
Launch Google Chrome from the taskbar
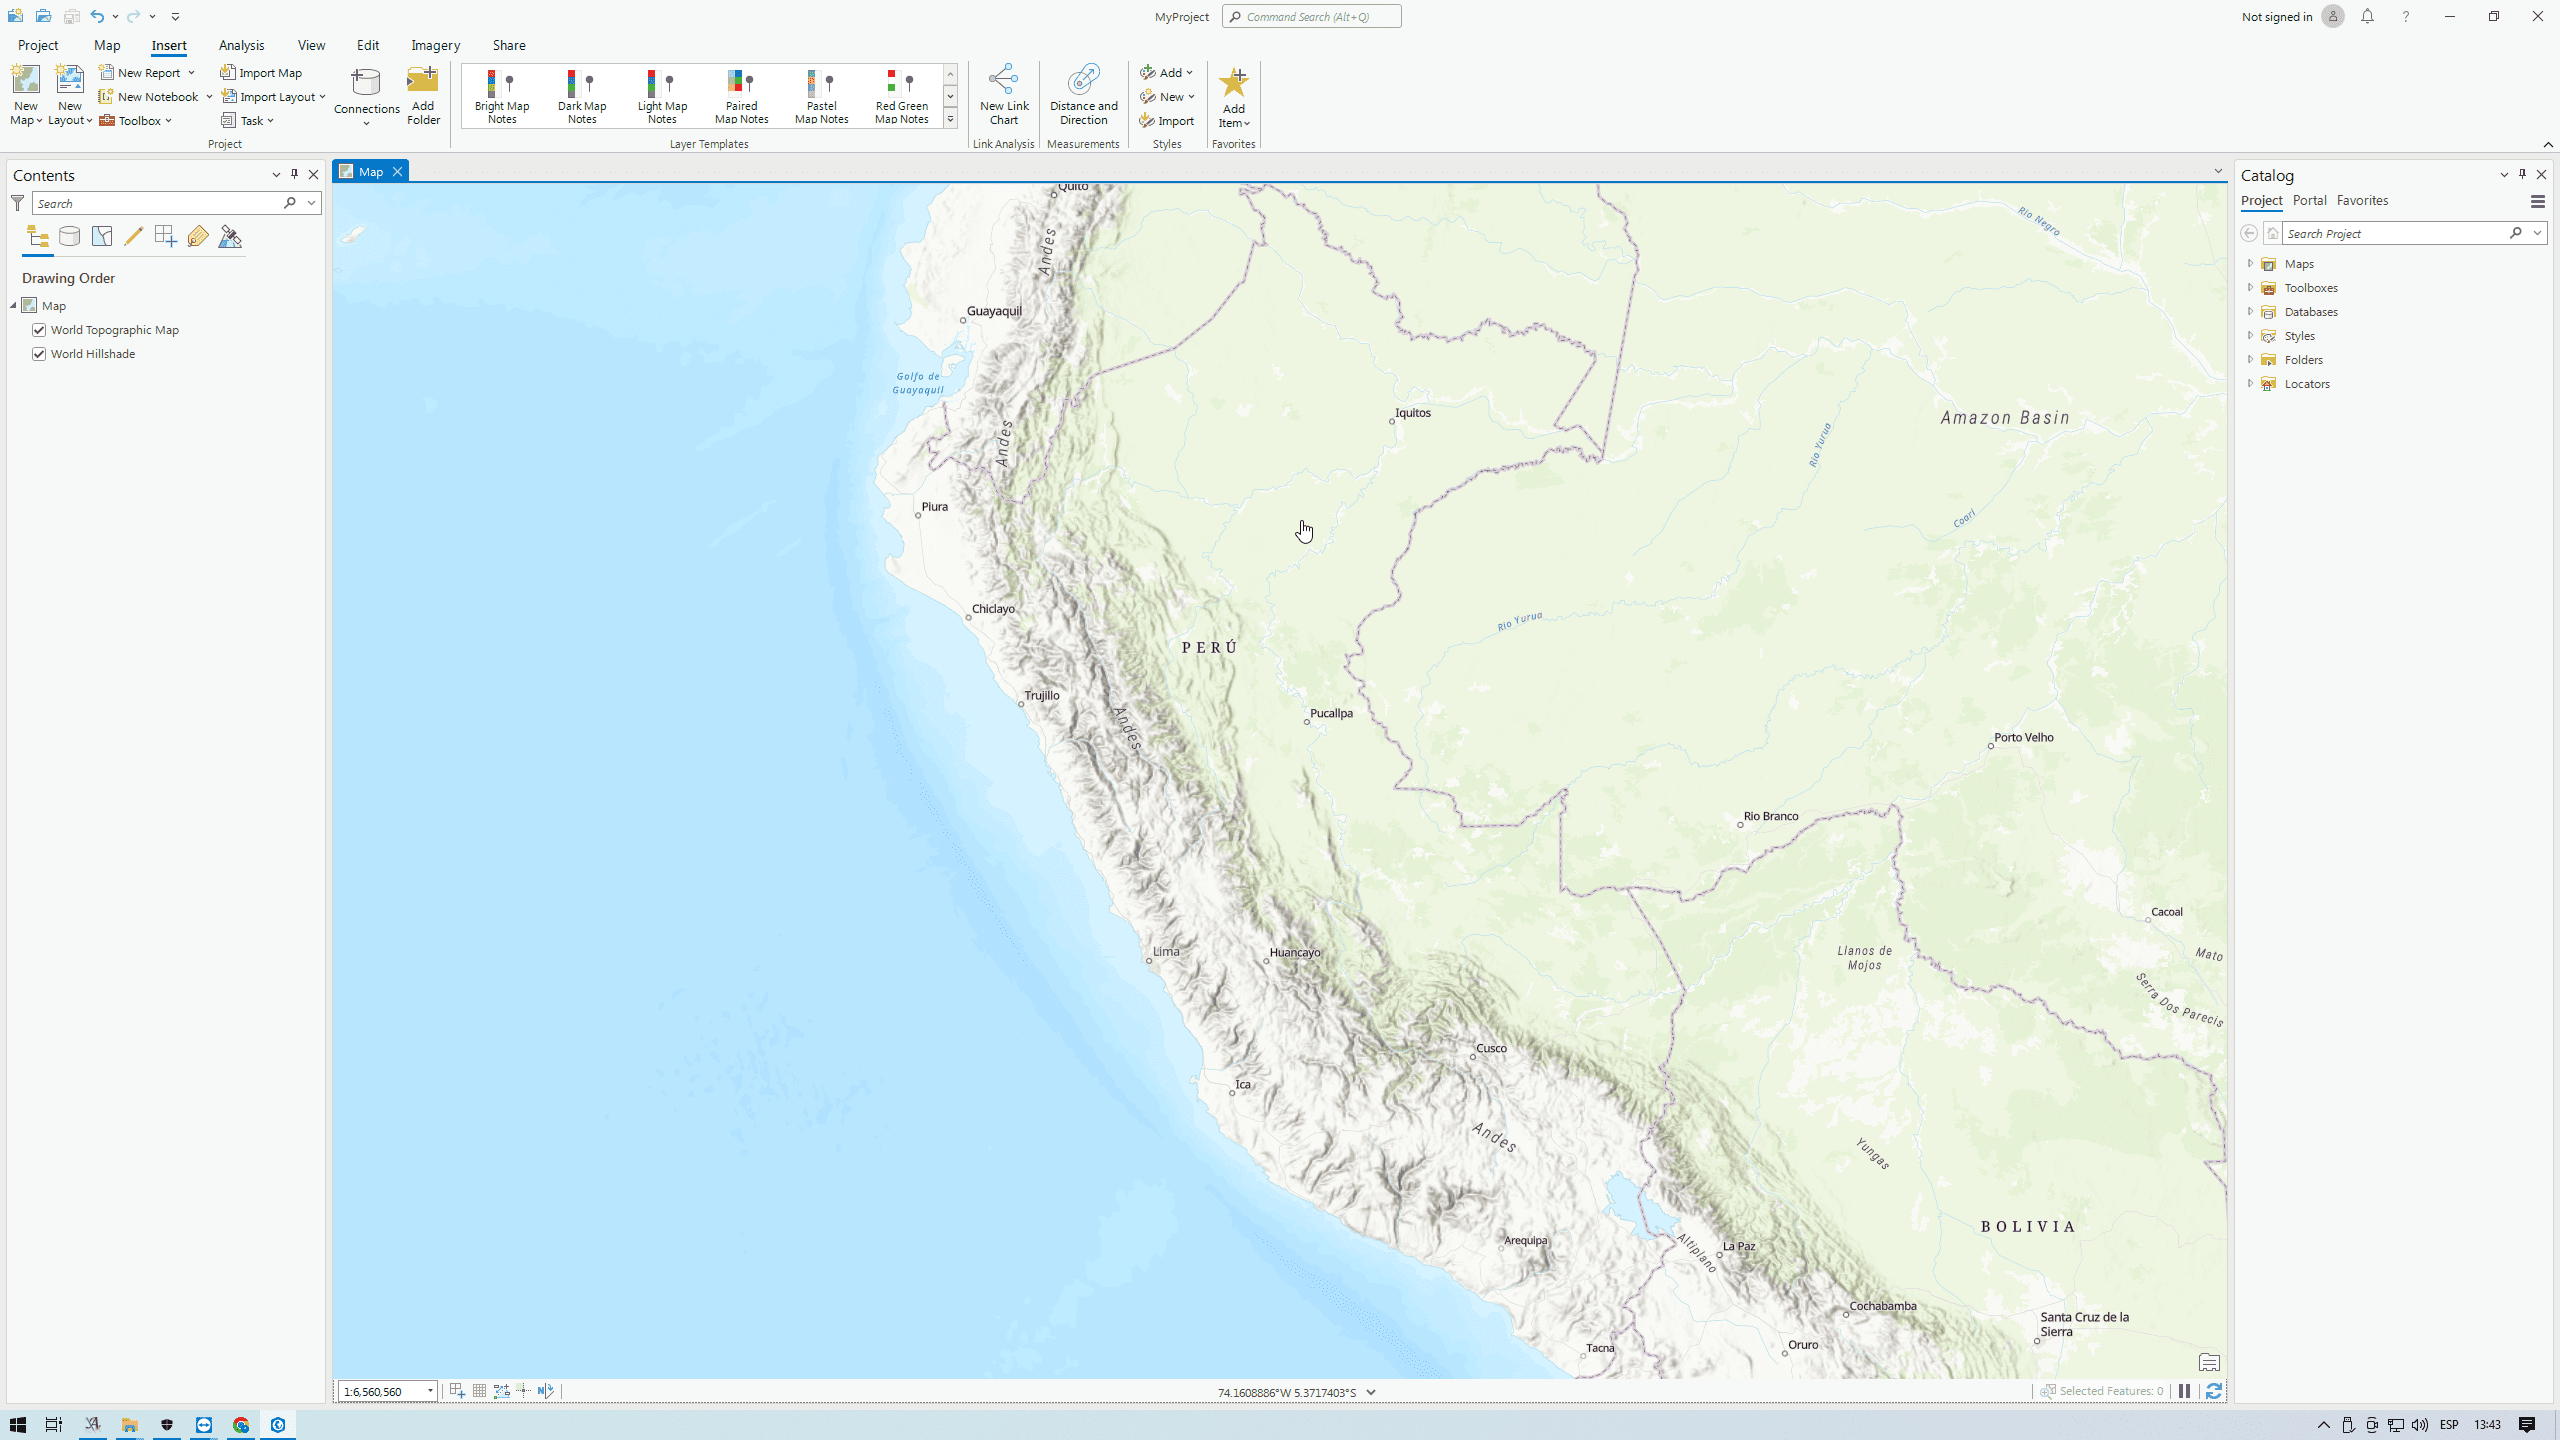pyautogui.click(x=241, y=1424)
